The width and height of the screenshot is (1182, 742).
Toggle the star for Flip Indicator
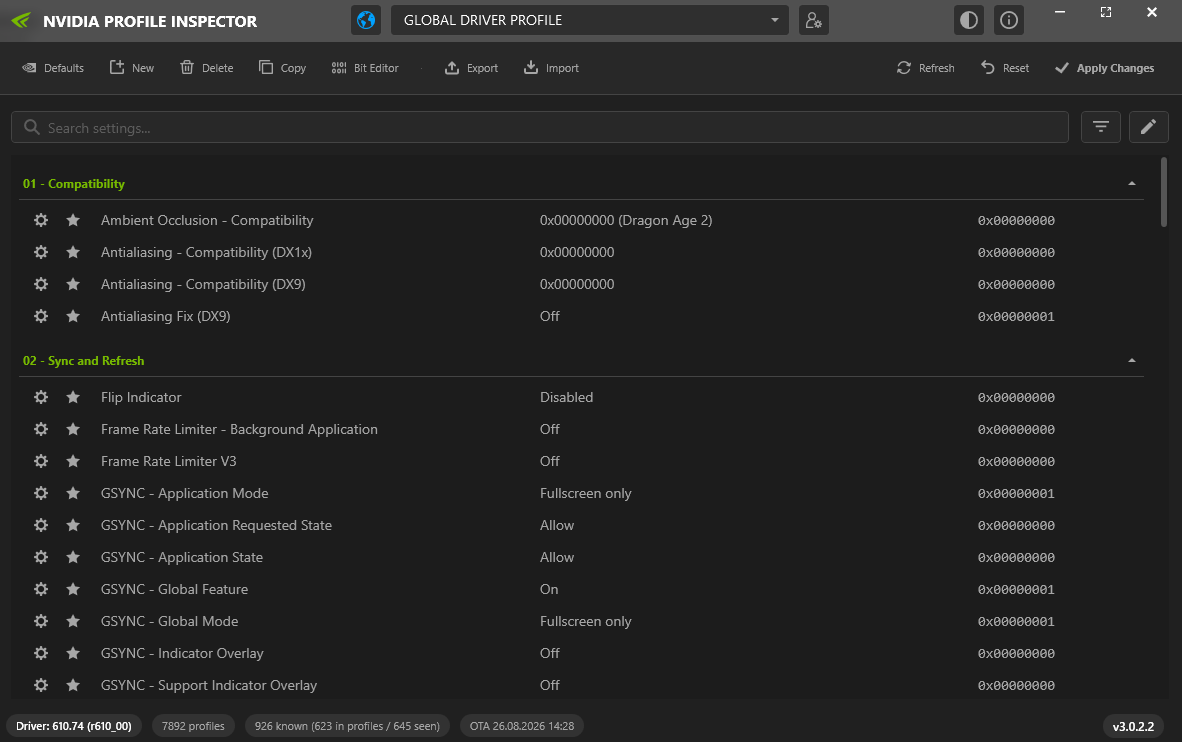click(x=73, y=397)
